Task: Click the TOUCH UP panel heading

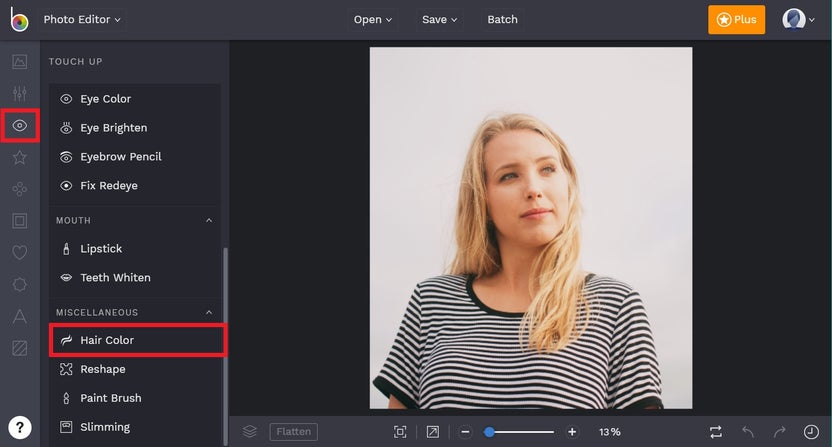Action: 75,62
